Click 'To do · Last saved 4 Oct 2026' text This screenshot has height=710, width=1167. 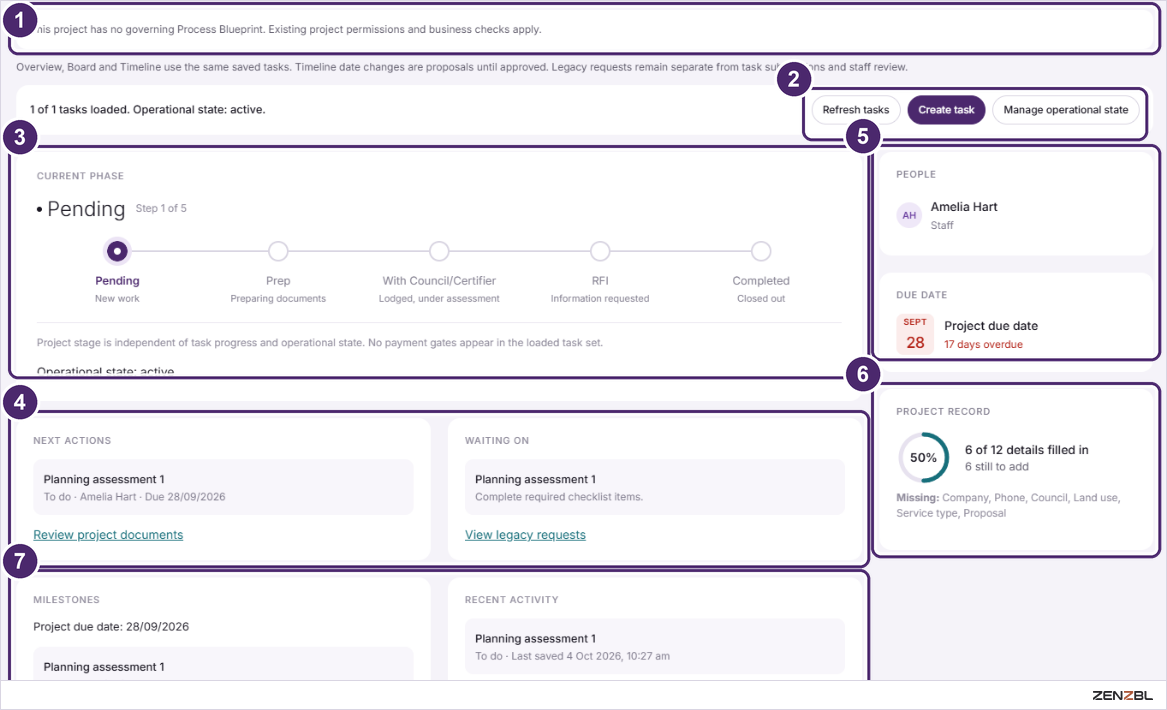[x=572, y=656]
